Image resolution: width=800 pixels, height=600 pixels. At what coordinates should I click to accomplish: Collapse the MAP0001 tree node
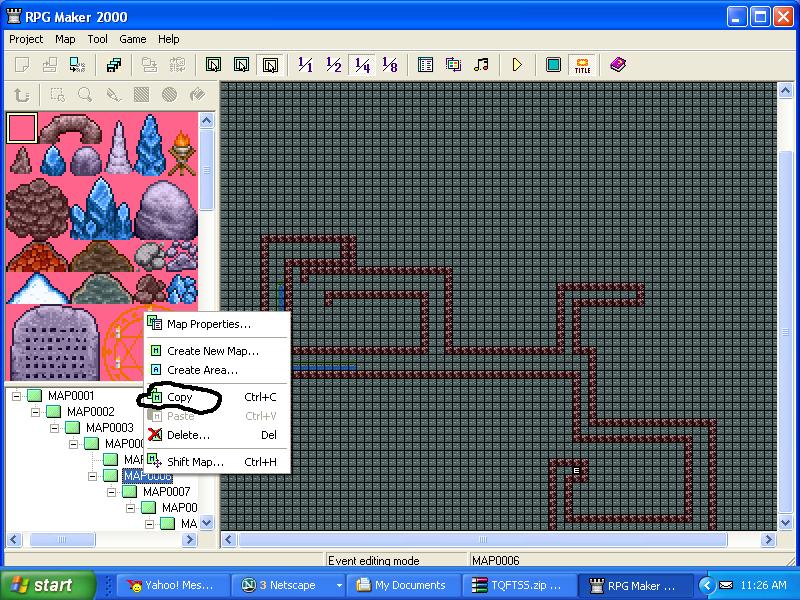(17, 396)
